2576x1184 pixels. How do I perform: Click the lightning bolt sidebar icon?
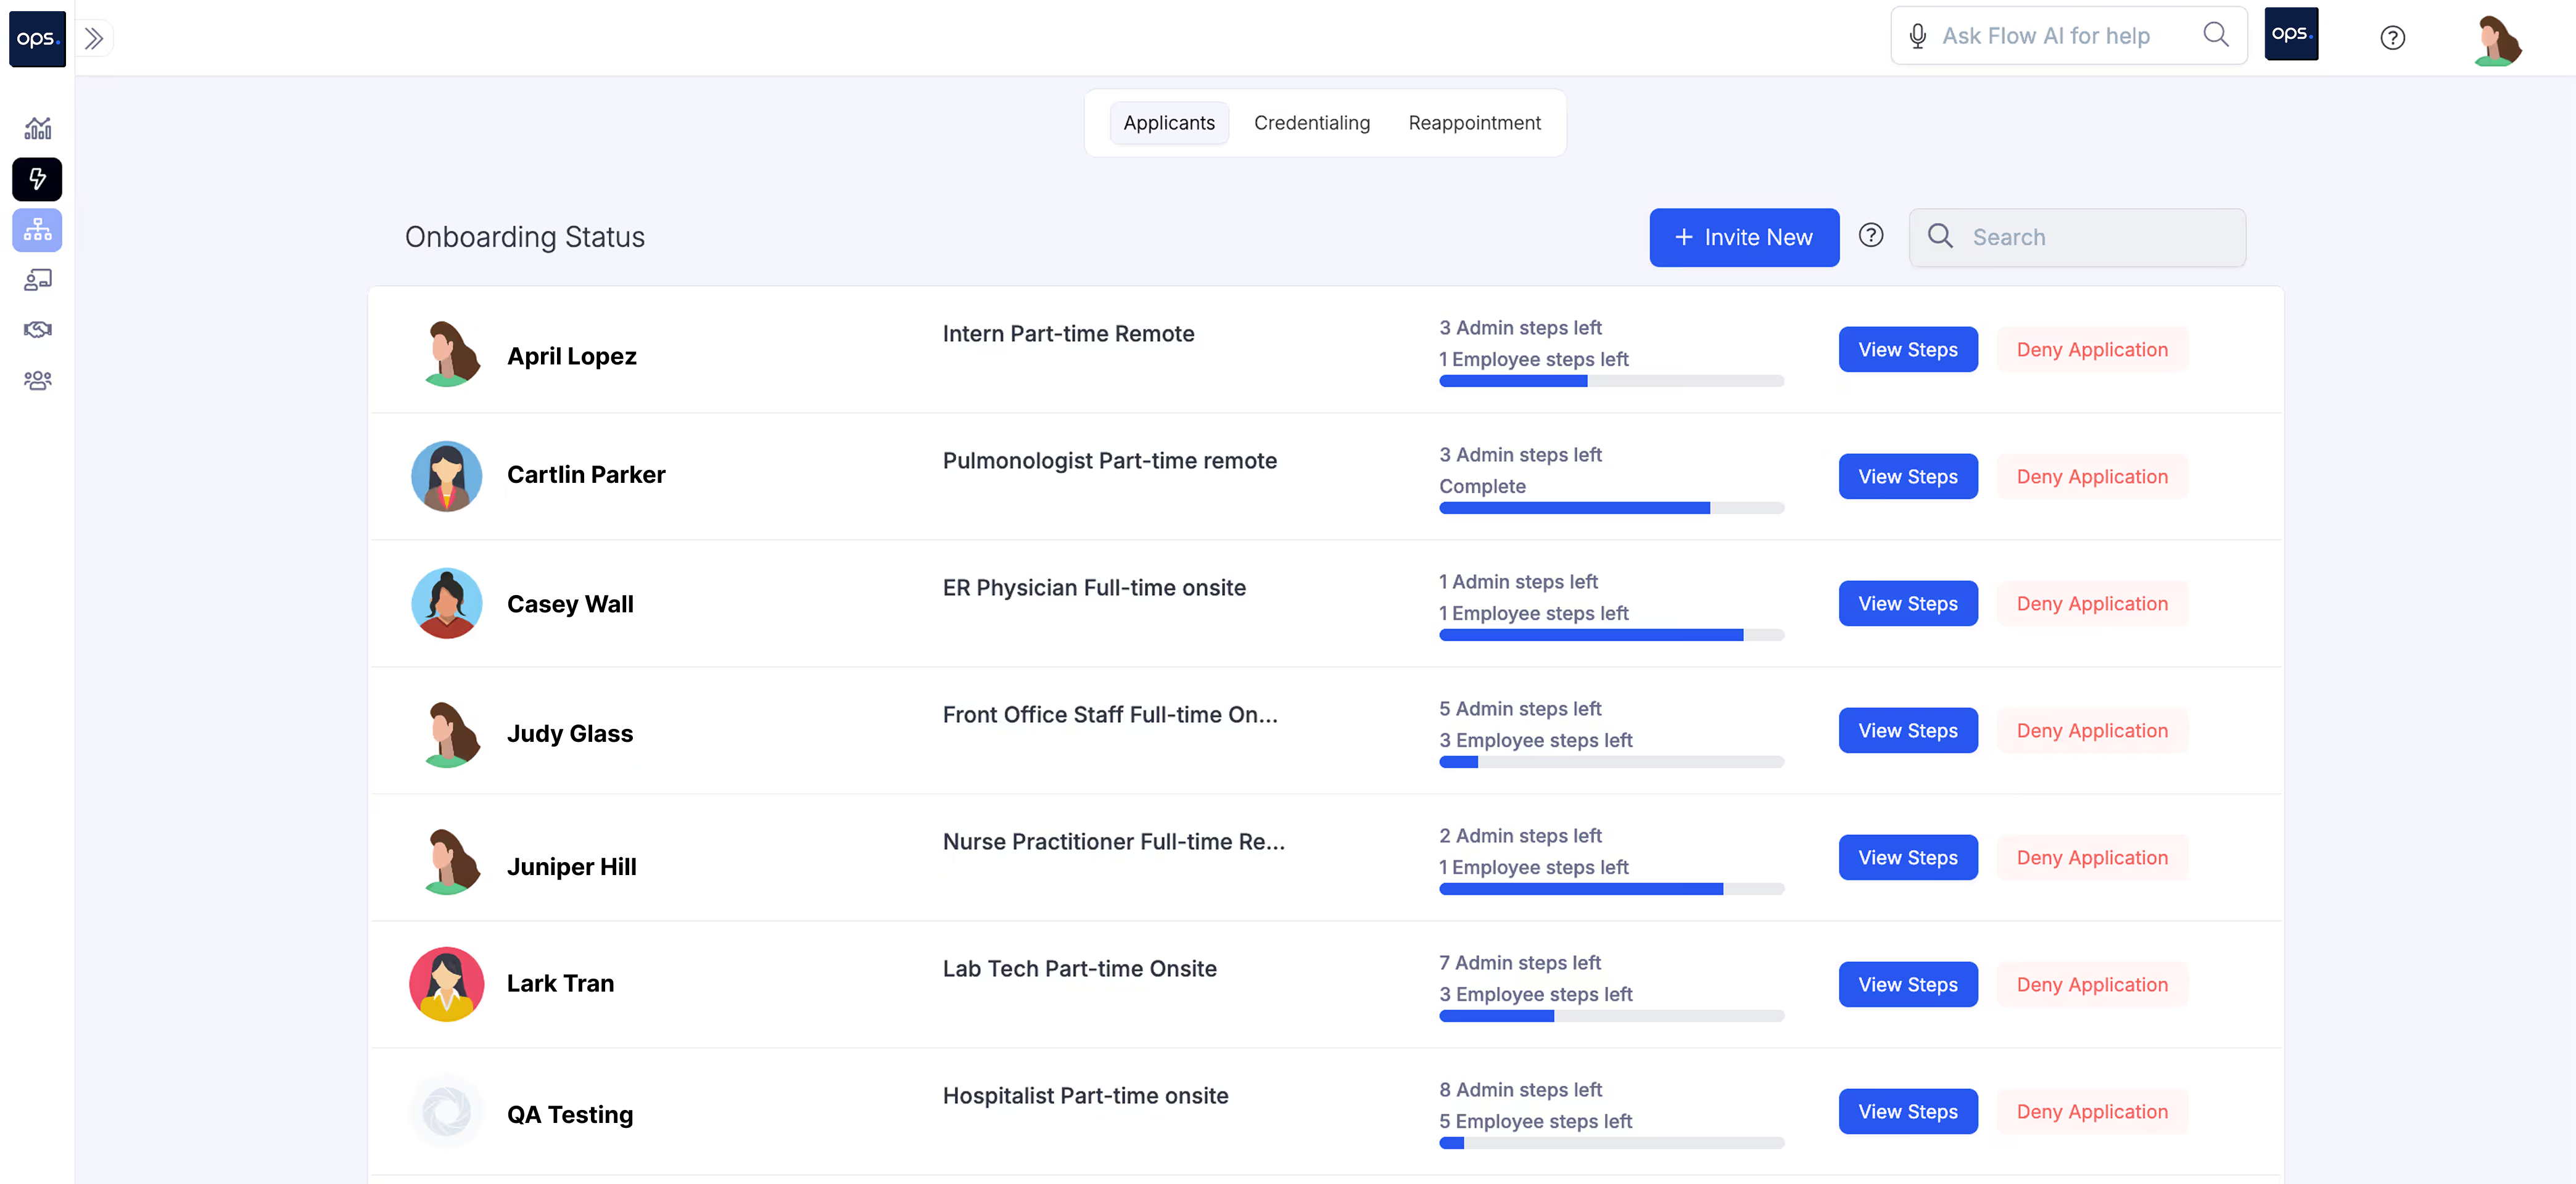(37, 179)
